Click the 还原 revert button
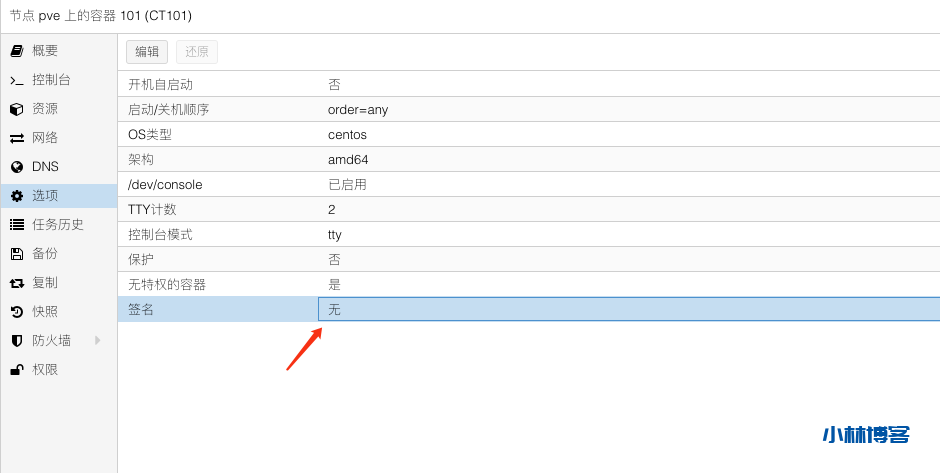The height and width of the screenshot is (473, 940). click(x=197, y=53)
